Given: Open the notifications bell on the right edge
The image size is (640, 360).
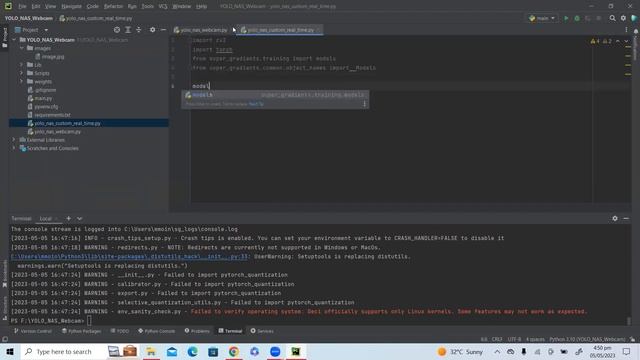Looking at the screenshot, I should point(636,31).
